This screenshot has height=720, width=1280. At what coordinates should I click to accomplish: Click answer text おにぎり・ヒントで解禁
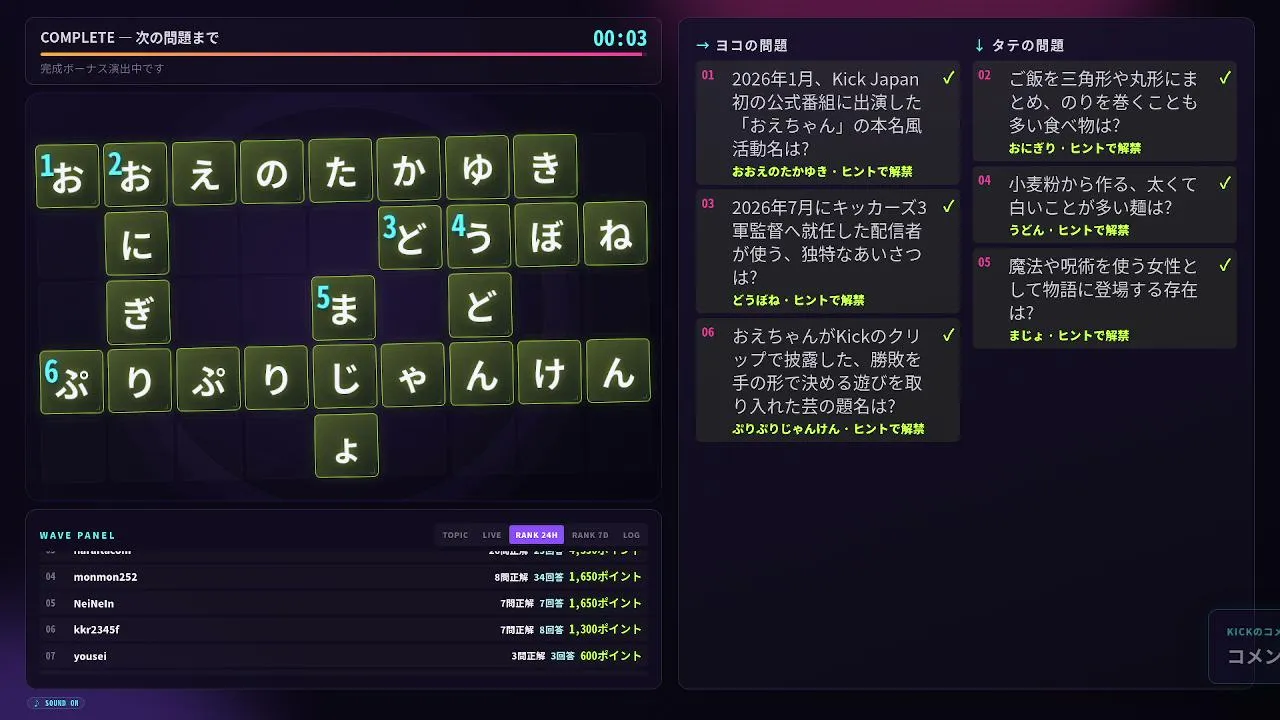1074,148
